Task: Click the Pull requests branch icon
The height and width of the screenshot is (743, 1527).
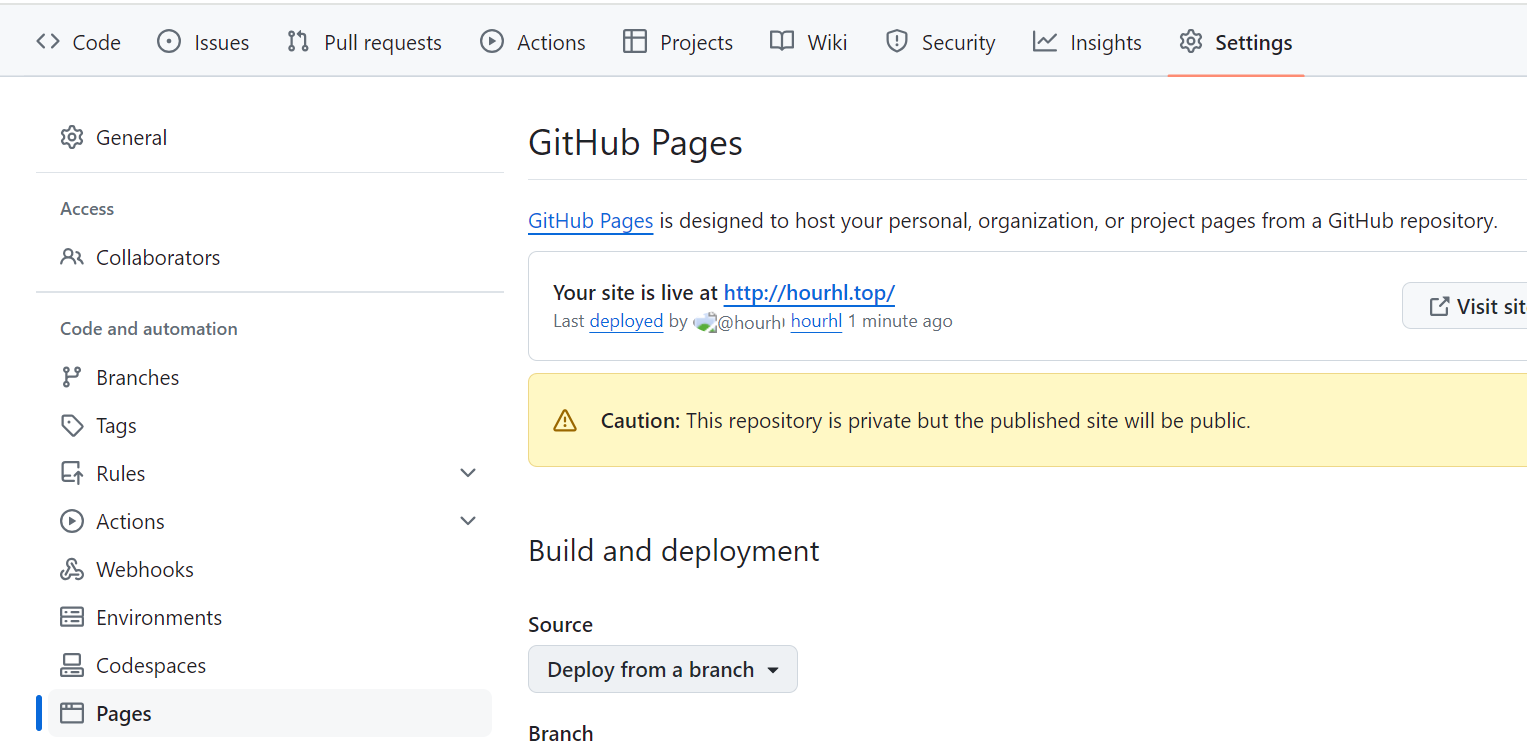Action: click(296, 41)
